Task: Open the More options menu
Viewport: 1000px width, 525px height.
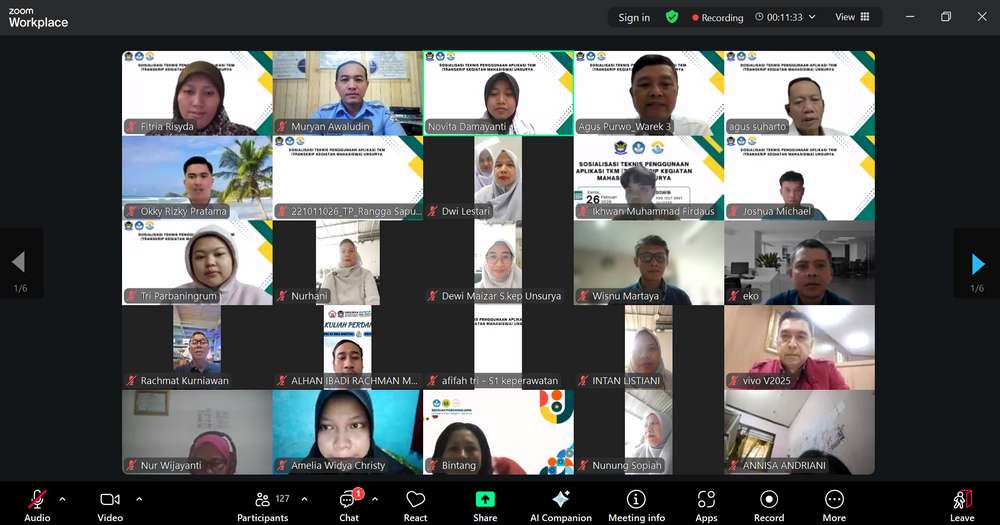Action: (x=834, y=504)
